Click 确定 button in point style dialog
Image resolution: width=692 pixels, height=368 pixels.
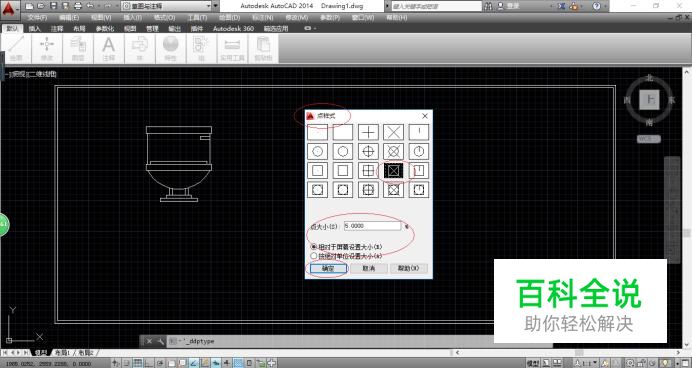tap(327, 268)
